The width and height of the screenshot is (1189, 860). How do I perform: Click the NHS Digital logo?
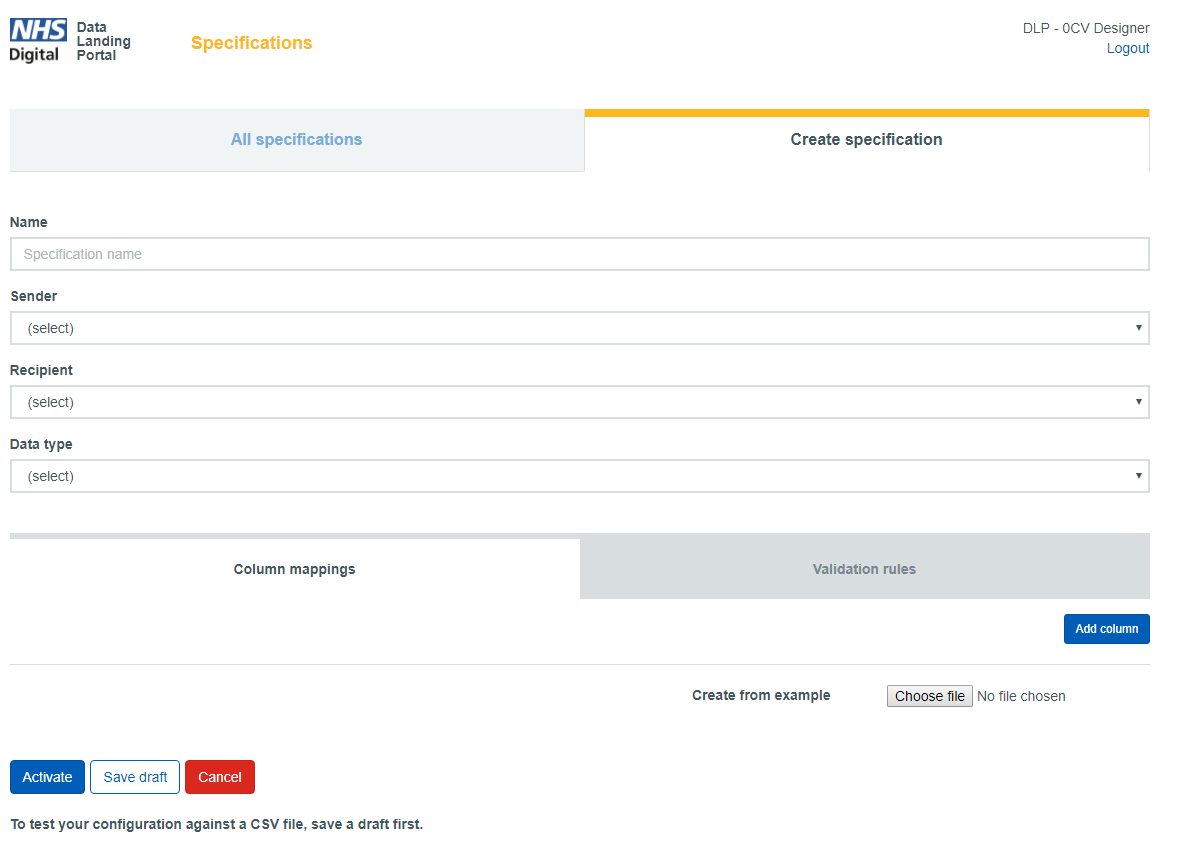[x=38, y=40]
